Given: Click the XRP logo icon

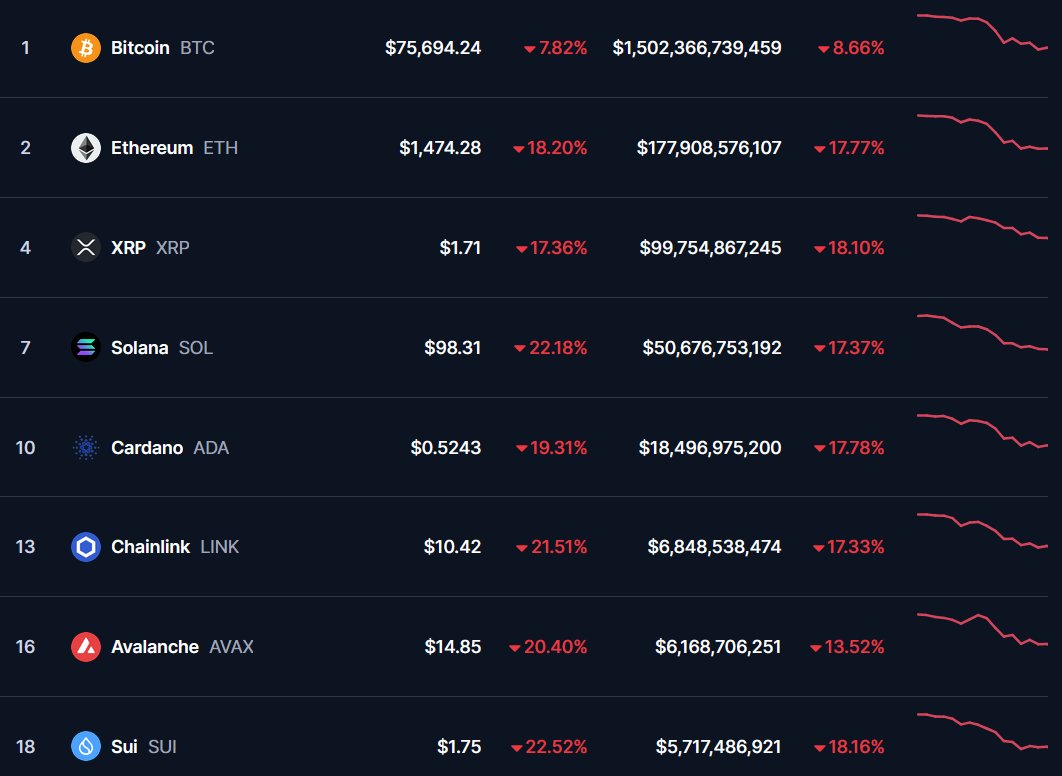Looking at the screenshot, I should pos(86,247).
